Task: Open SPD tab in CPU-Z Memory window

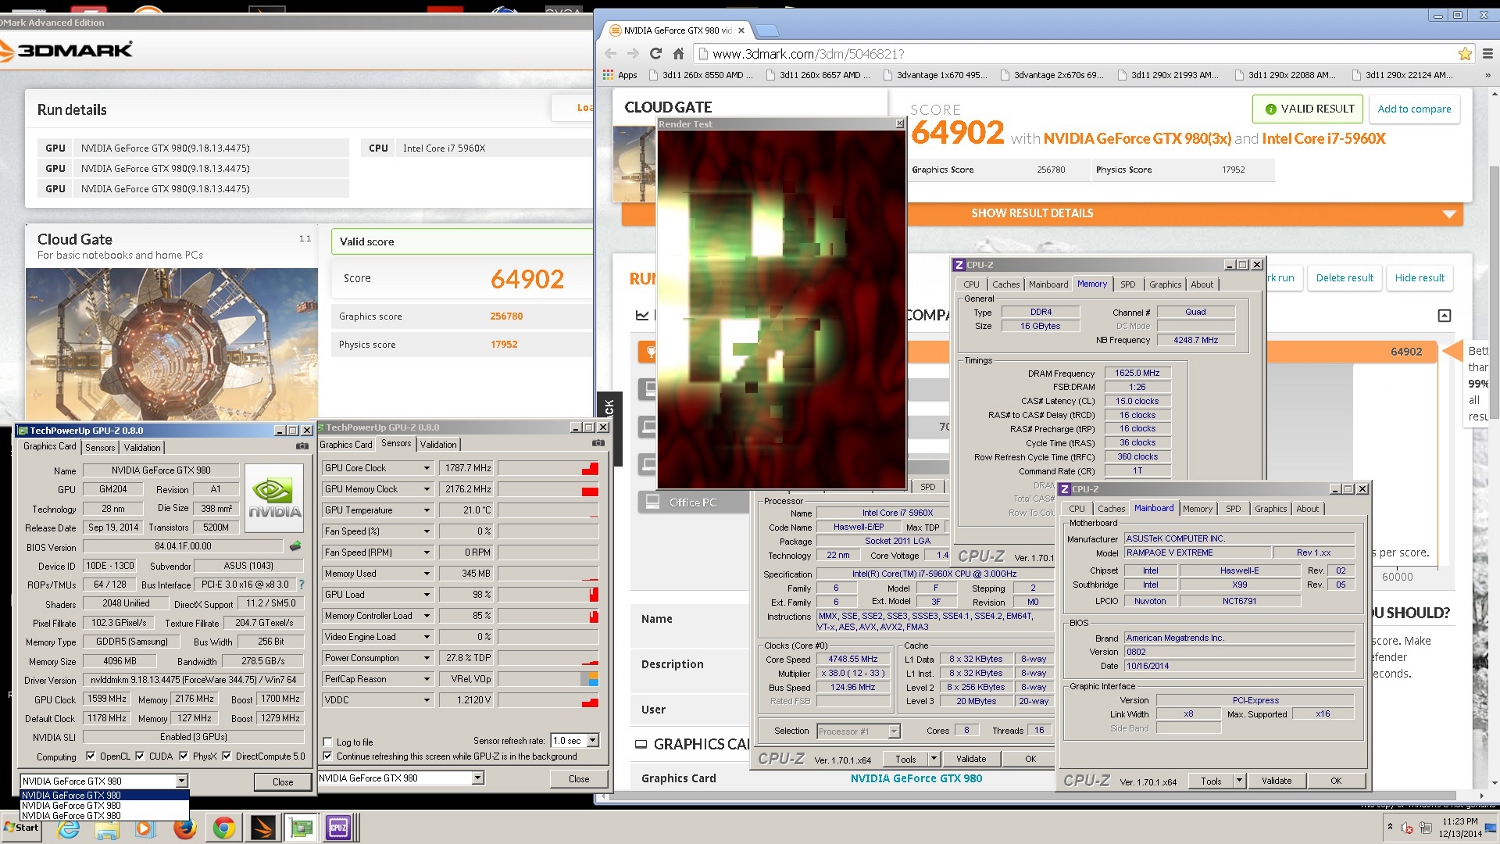Action: [x=1128, y=285]
